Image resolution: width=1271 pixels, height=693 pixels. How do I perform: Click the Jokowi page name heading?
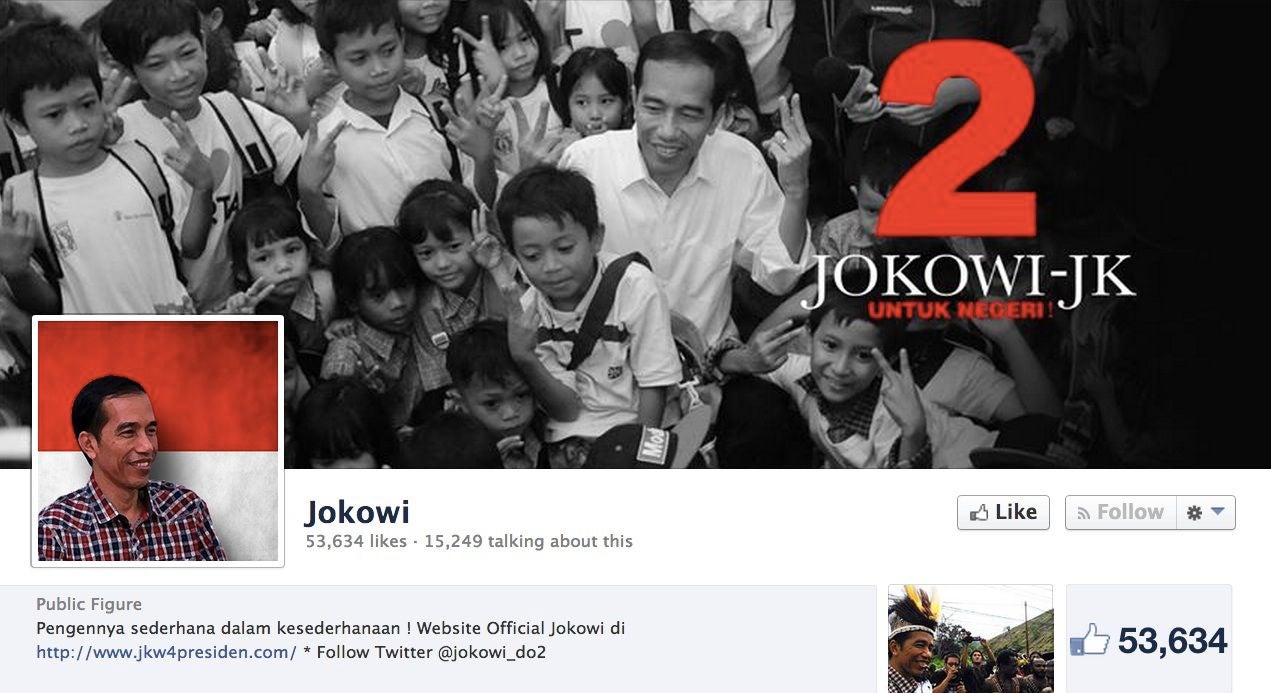pyautogui.click(x=357, y=512)
